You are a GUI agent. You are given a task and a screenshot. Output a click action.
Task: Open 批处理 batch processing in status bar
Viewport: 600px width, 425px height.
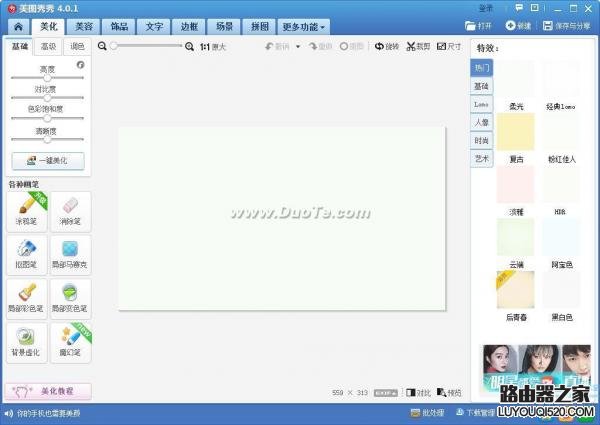click(427, 413)
